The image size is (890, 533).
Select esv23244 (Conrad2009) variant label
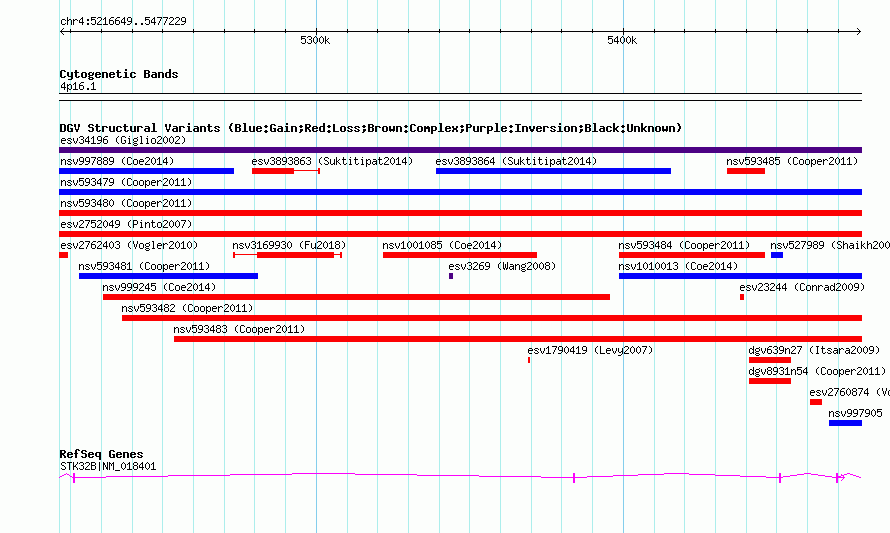802,287
